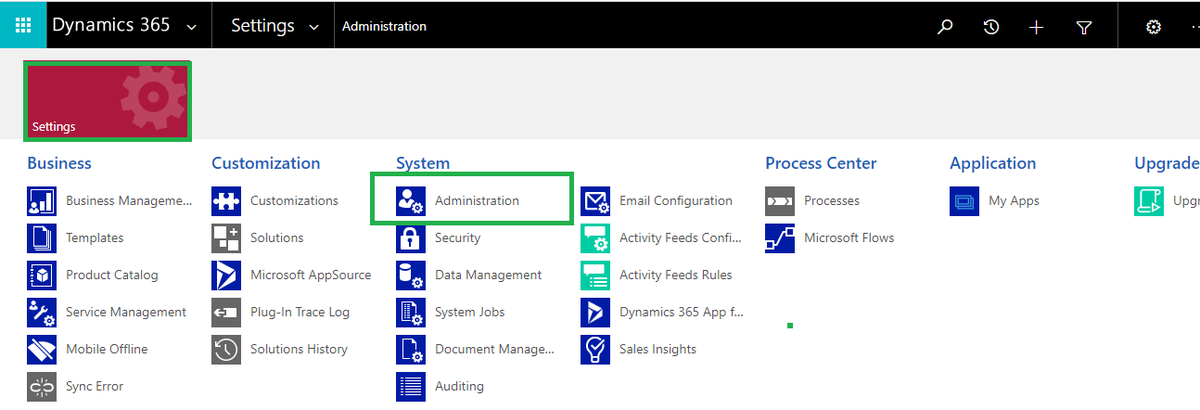Open the Templates link

pos(95,238)
